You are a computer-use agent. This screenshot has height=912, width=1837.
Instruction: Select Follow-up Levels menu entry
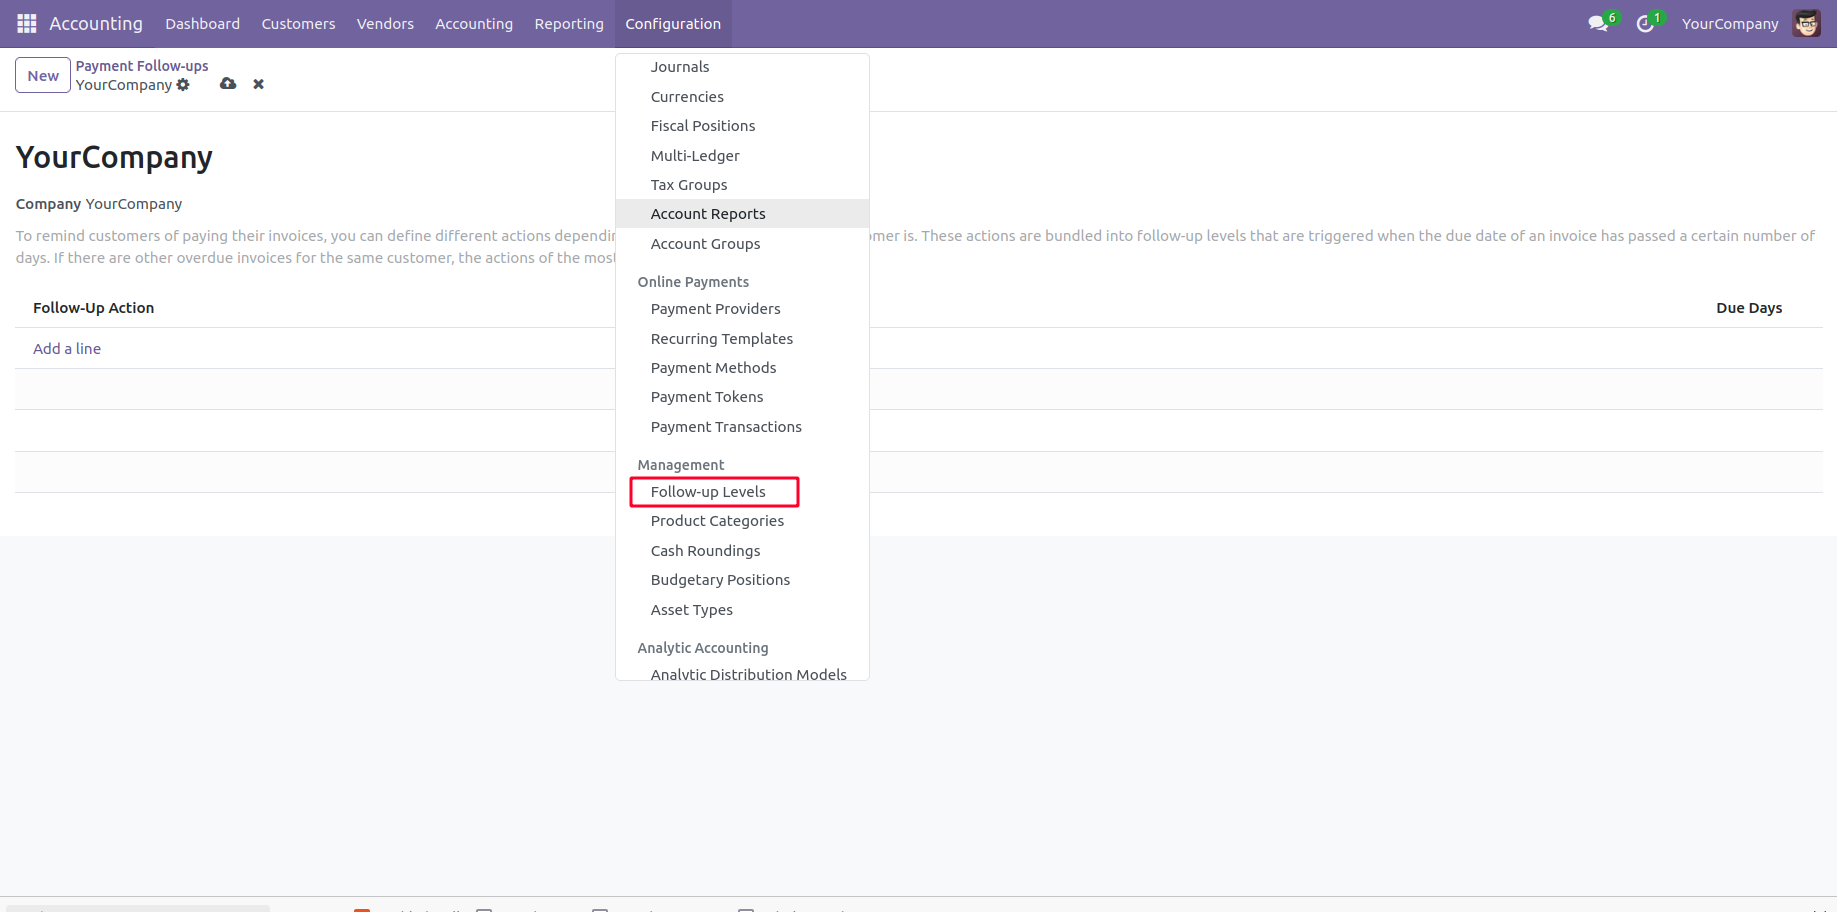click(x=708, y=492)
